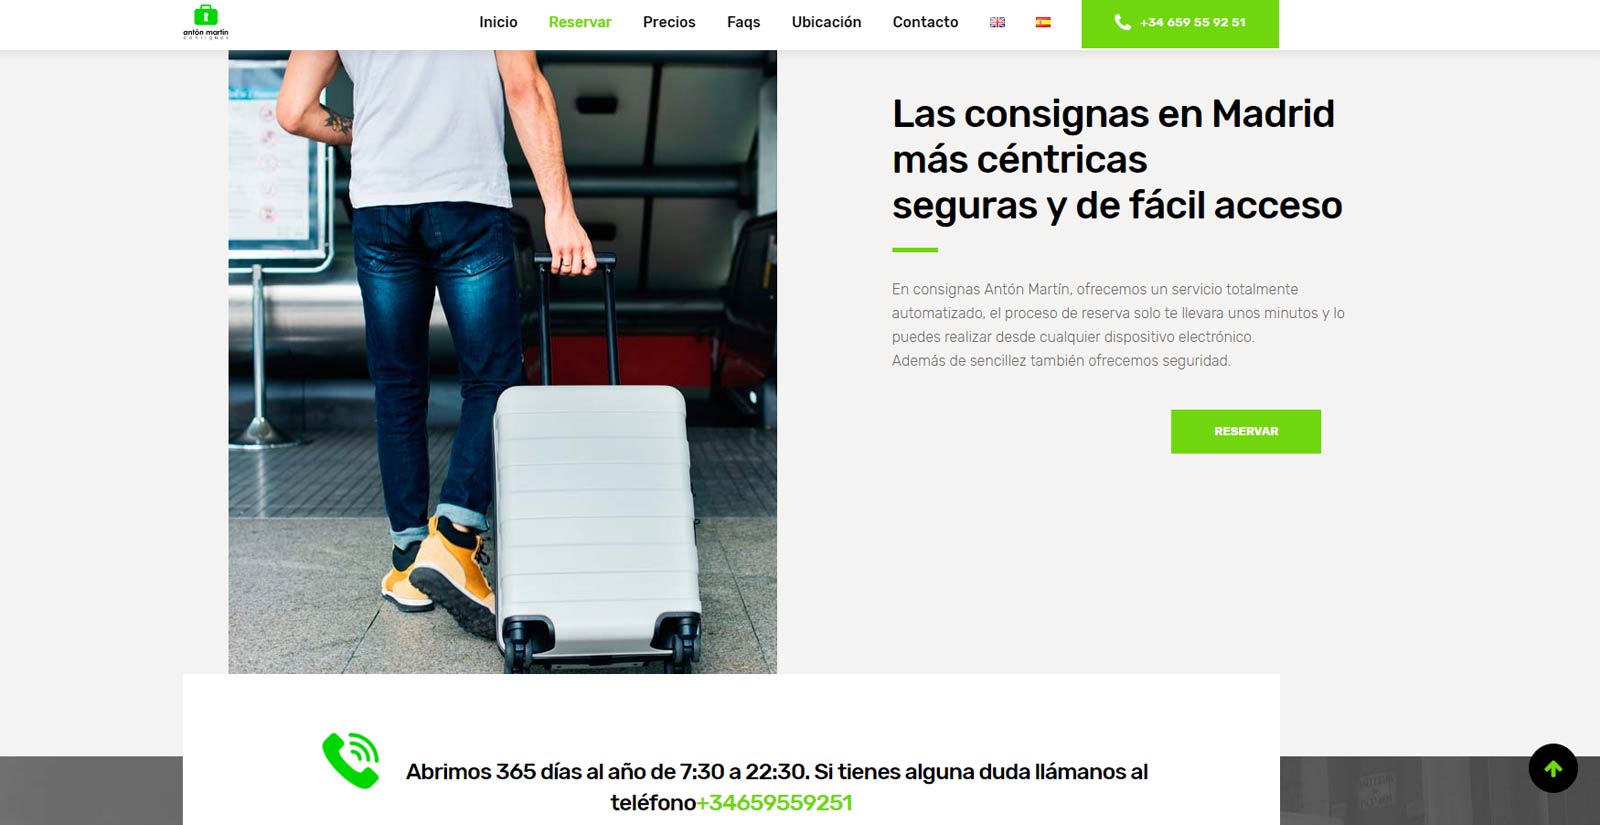This screenshot has height=825, width=1600.
Task: Click the +34659559251 phone link
Action: coord(774,803)
